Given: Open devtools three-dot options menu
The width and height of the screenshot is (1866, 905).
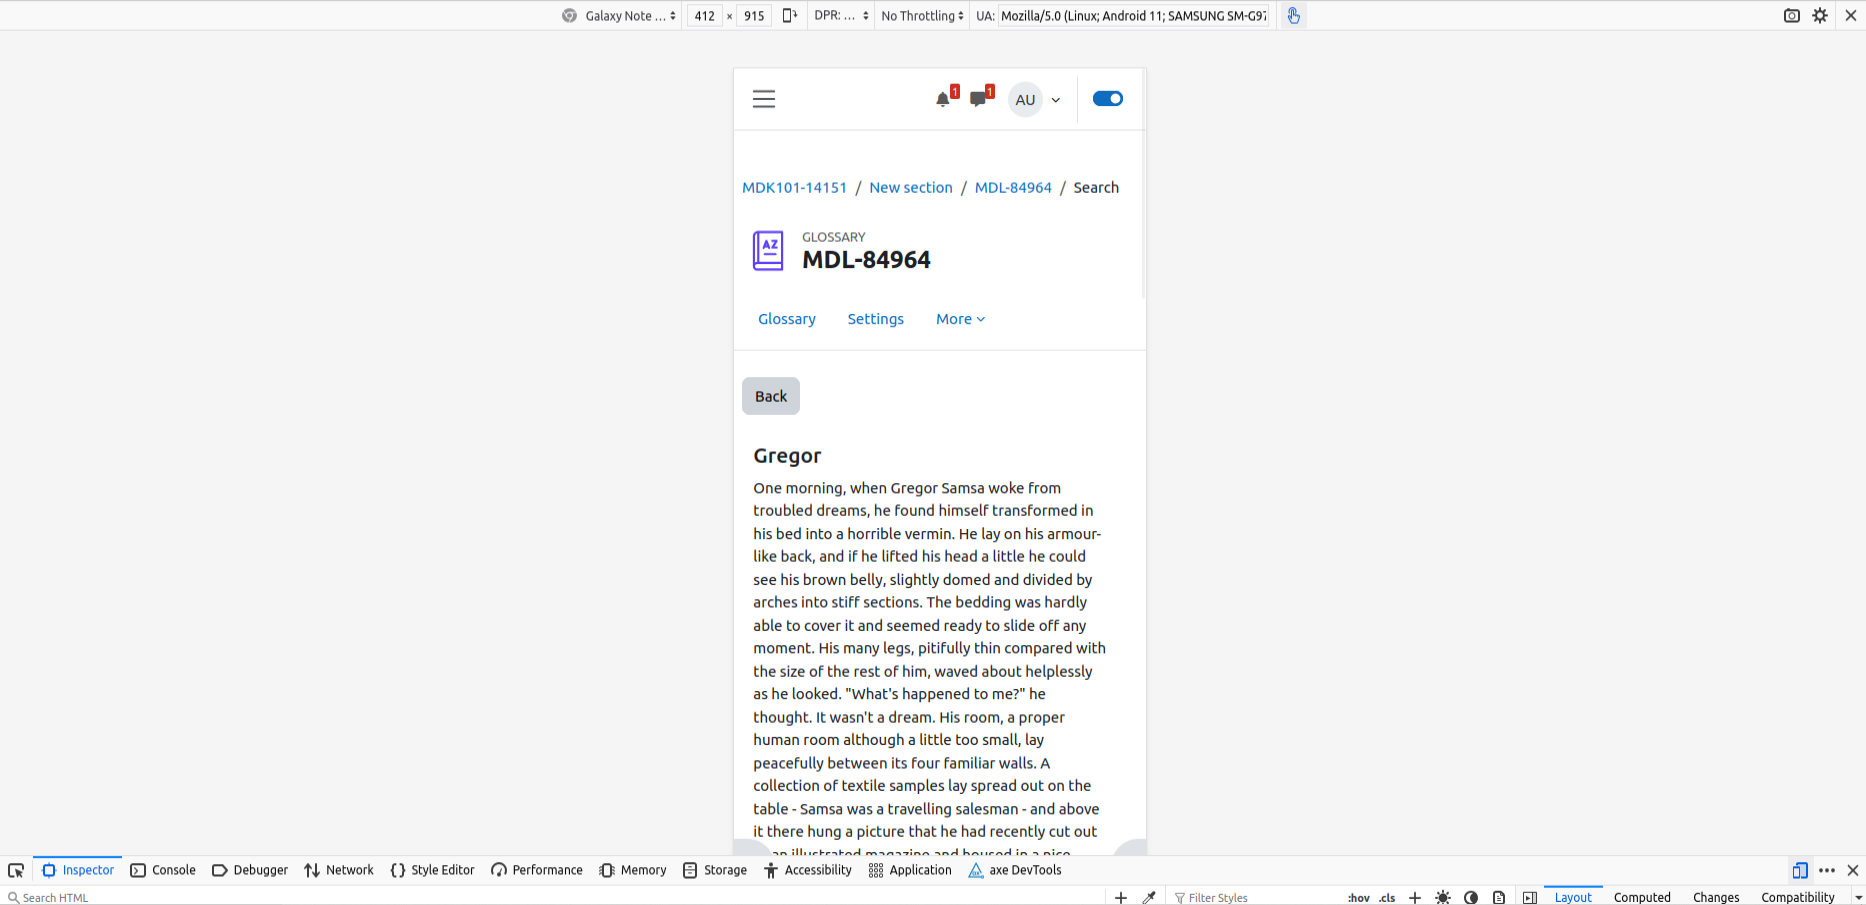Looking at the screenshot, I should 1827,870.
